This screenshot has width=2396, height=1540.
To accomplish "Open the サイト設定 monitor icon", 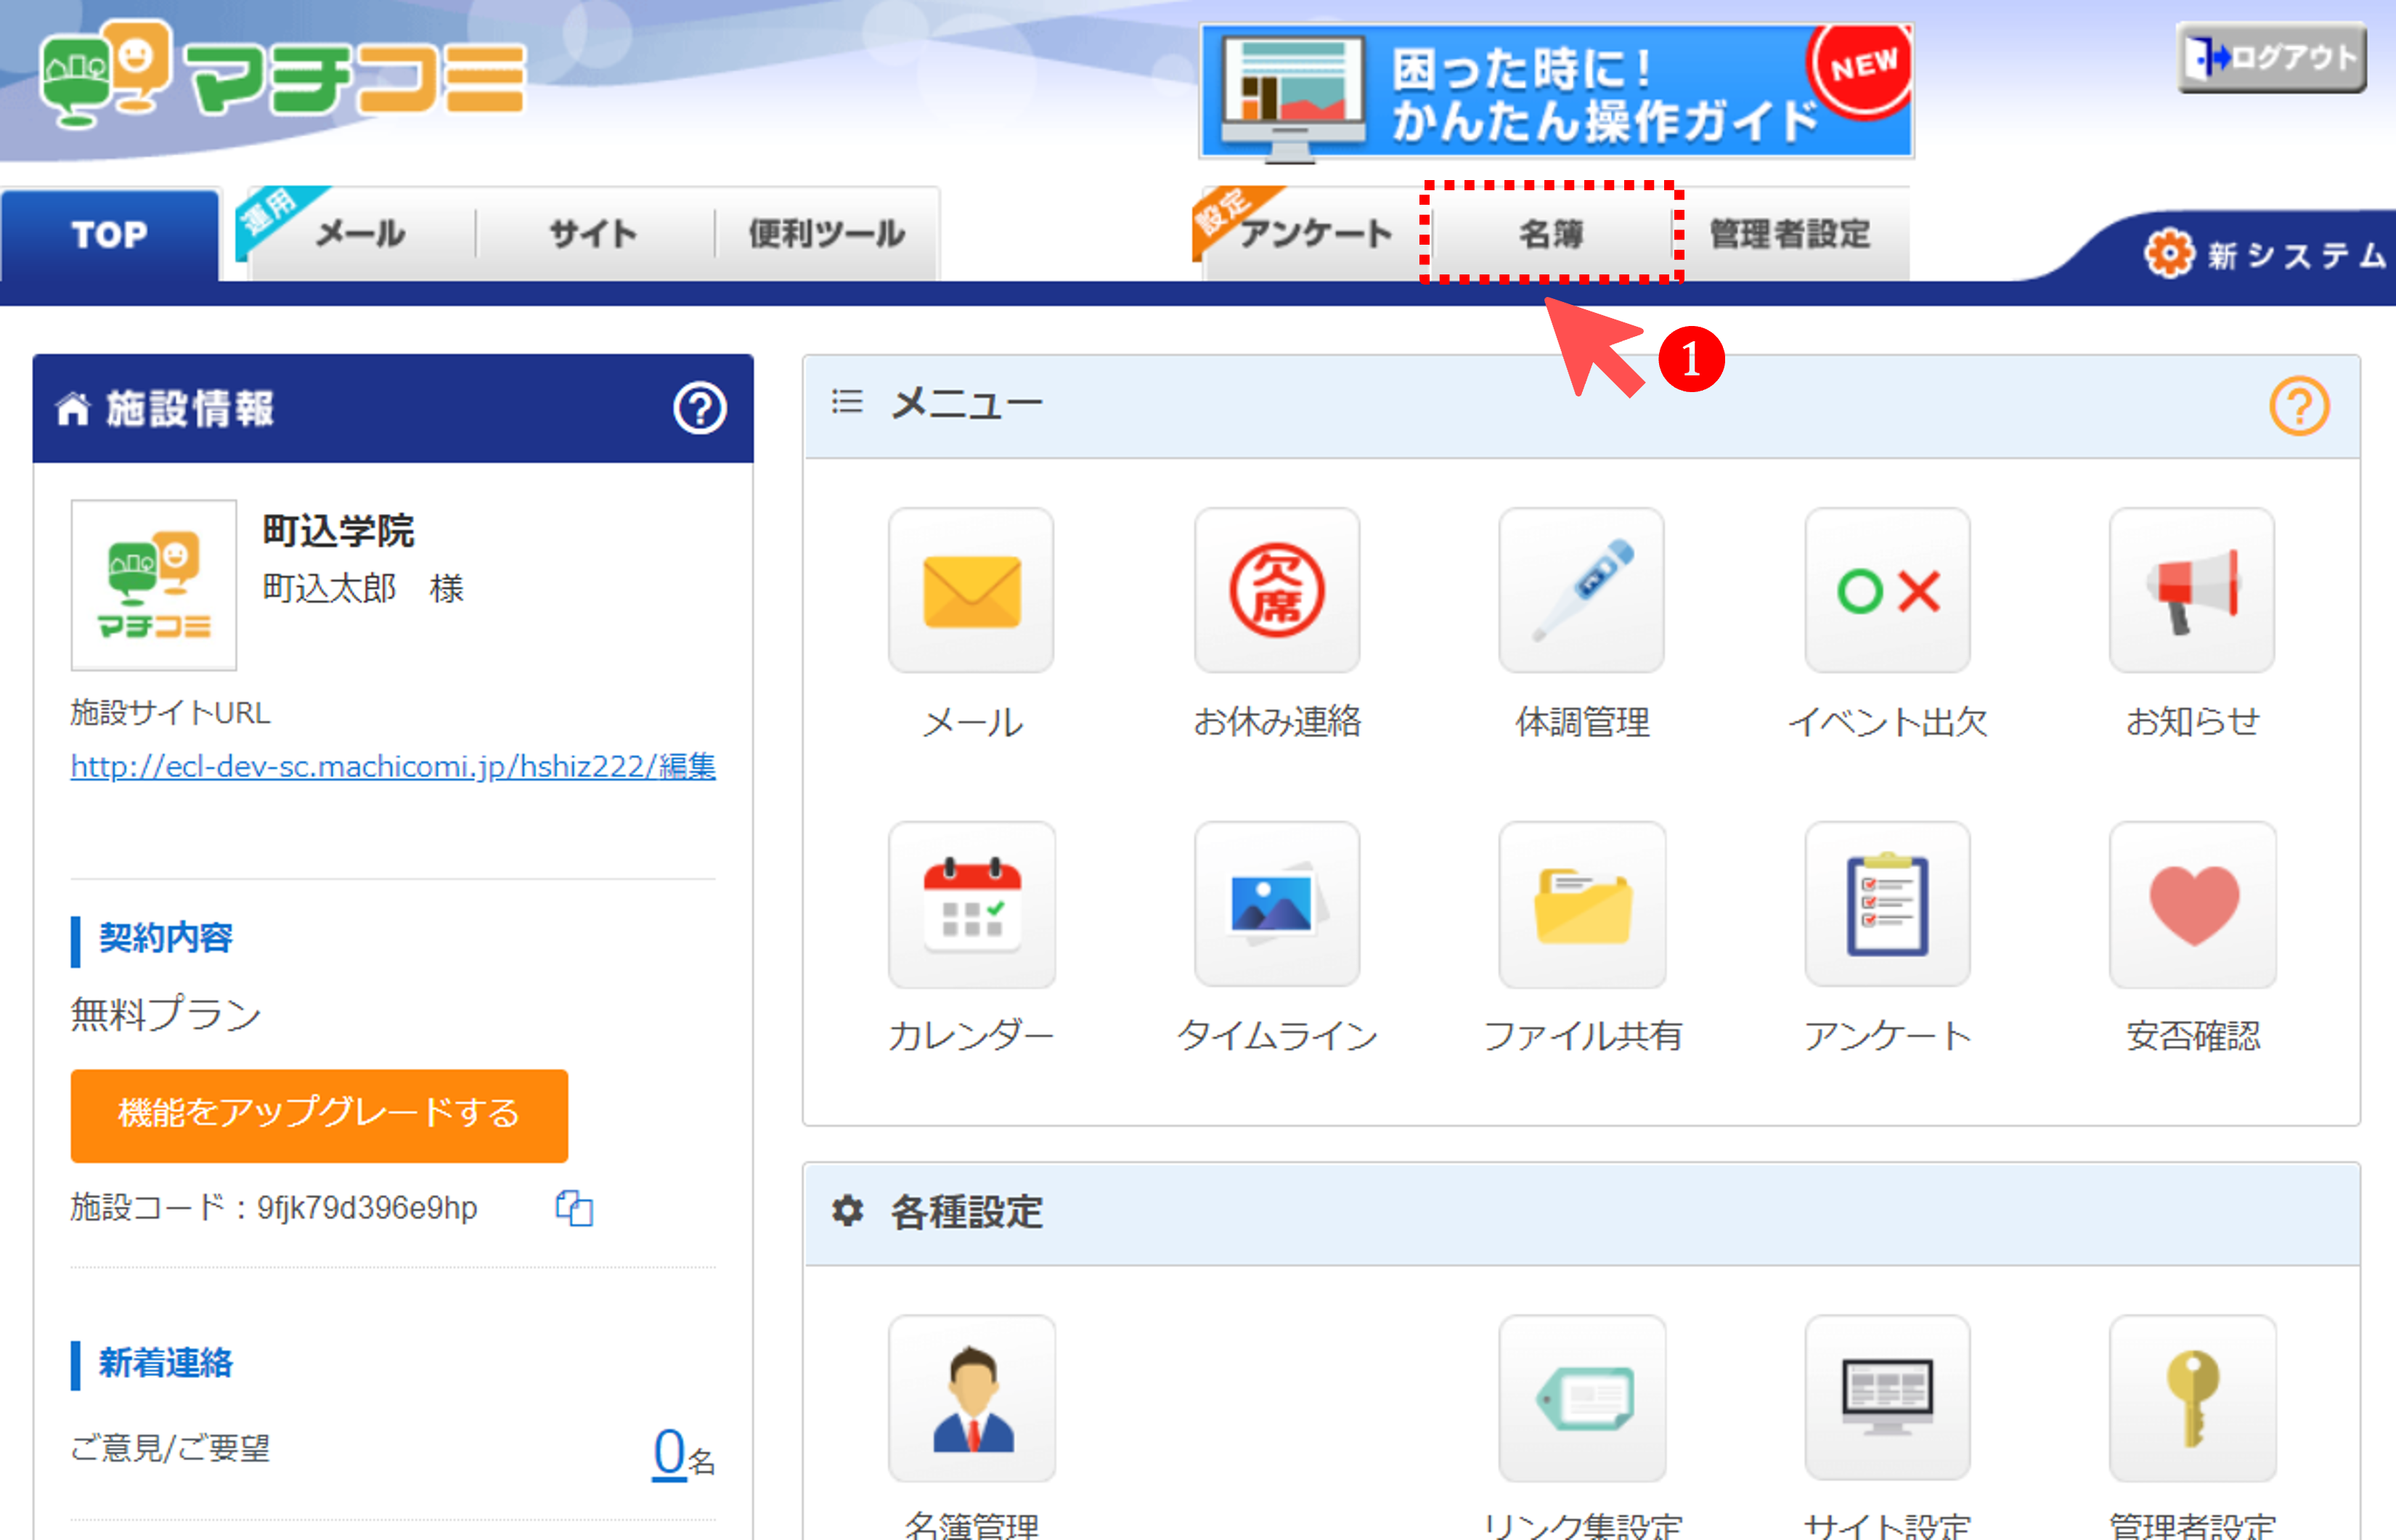I will (x=1888, y=1398).
